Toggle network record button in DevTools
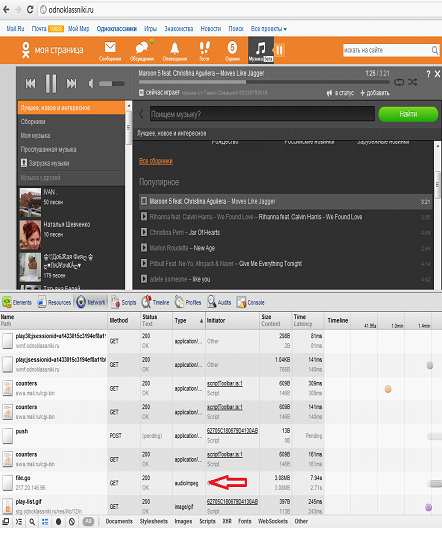This screenshot has height=539, width=442. pyautogui.click(x=58, y=522)
